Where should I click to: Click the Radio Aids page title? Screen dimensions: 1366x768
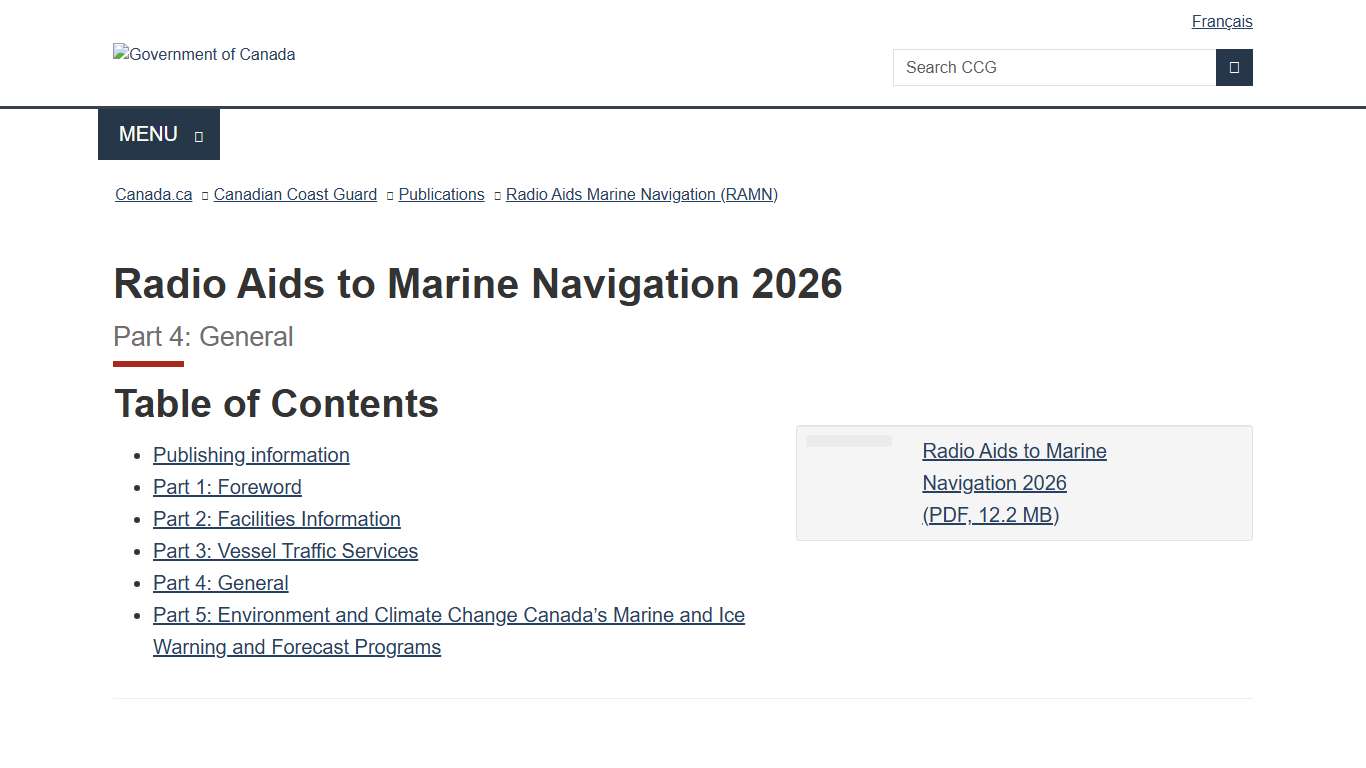click(x=478, y=284)
